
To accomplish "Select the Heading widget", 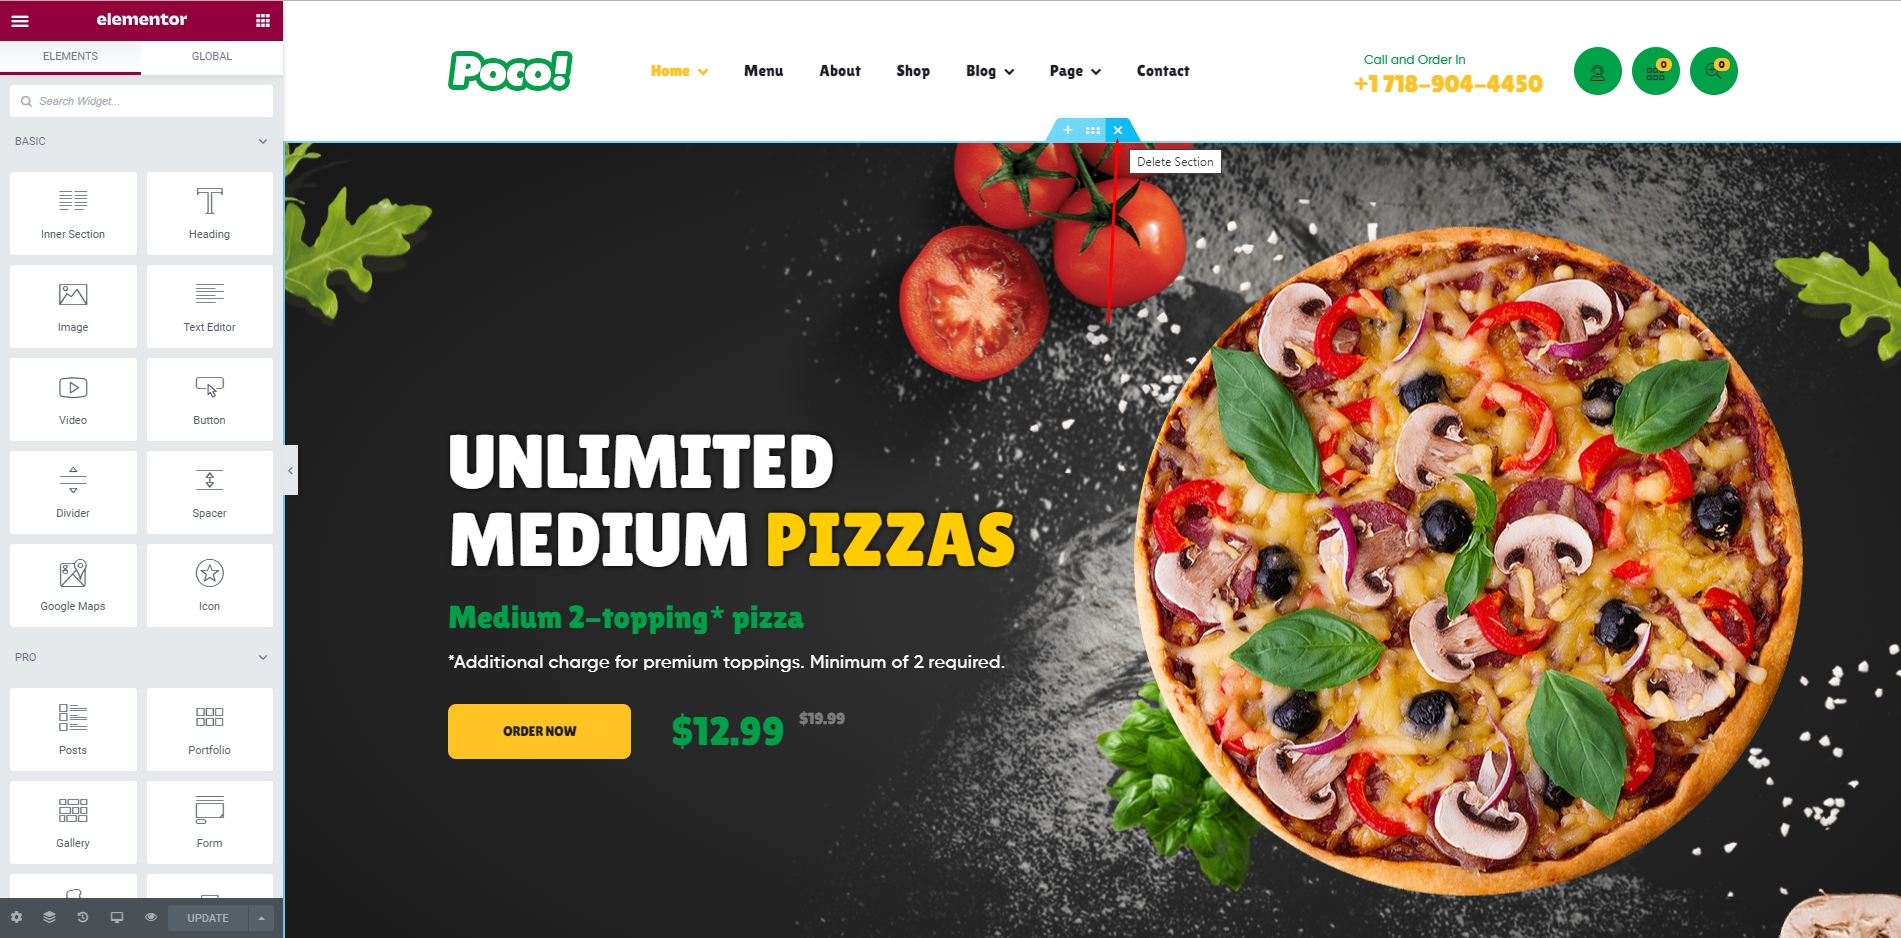I will click(209, 213).
